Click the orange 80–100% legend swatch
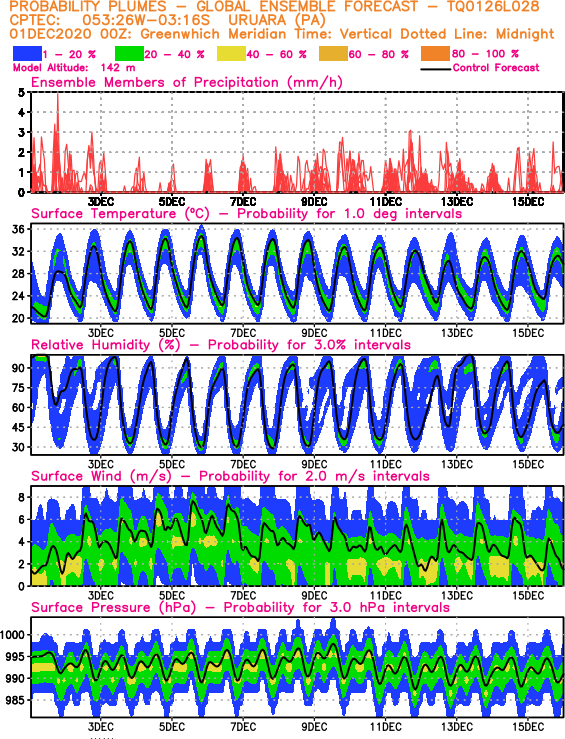565x739 pixels. click(x=436, y=54)
